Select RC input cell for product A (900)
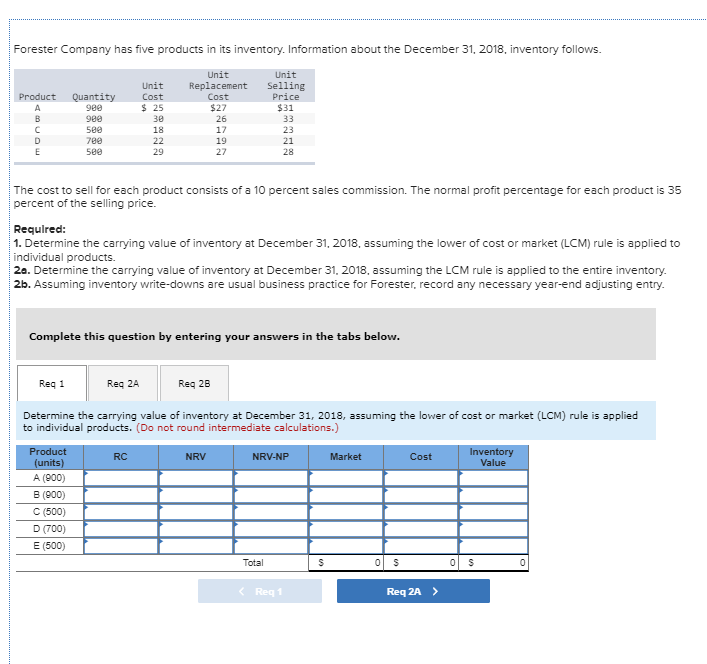Image resolution: width=707 pixels, height=664 pixels. click(x=121, y=478)
